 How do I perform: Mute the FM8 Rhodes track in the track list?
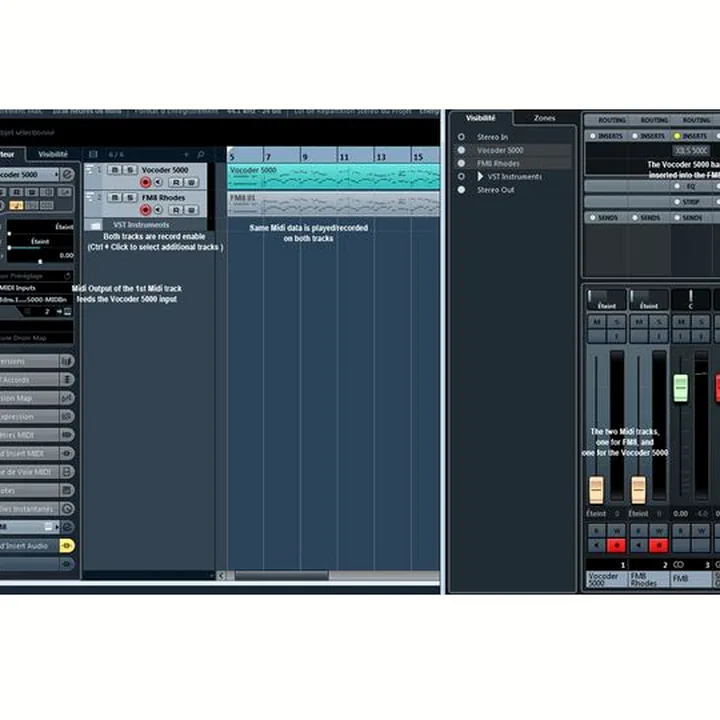click(114, 197)
